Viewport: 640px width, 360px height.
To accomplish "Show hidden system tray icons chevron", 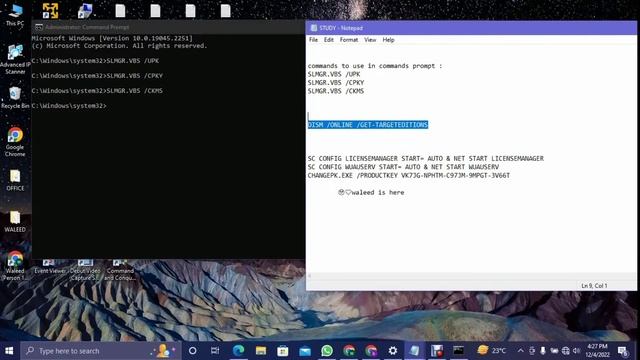I will click(521, 351).
